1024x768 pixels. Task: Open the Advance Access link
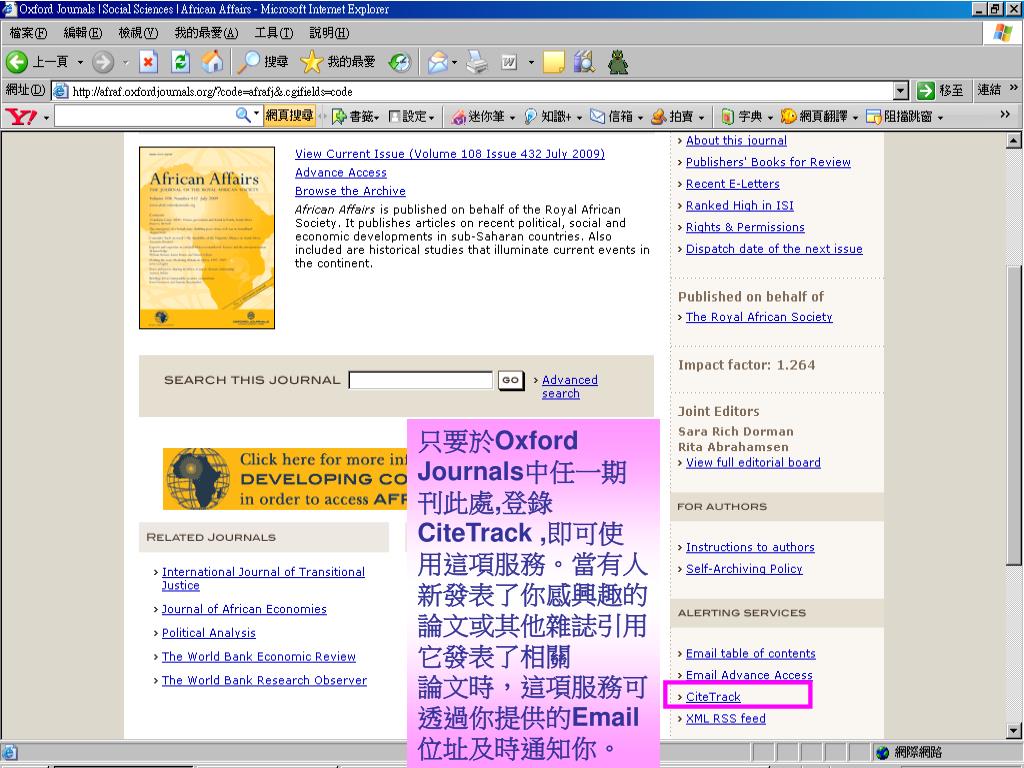341,172
